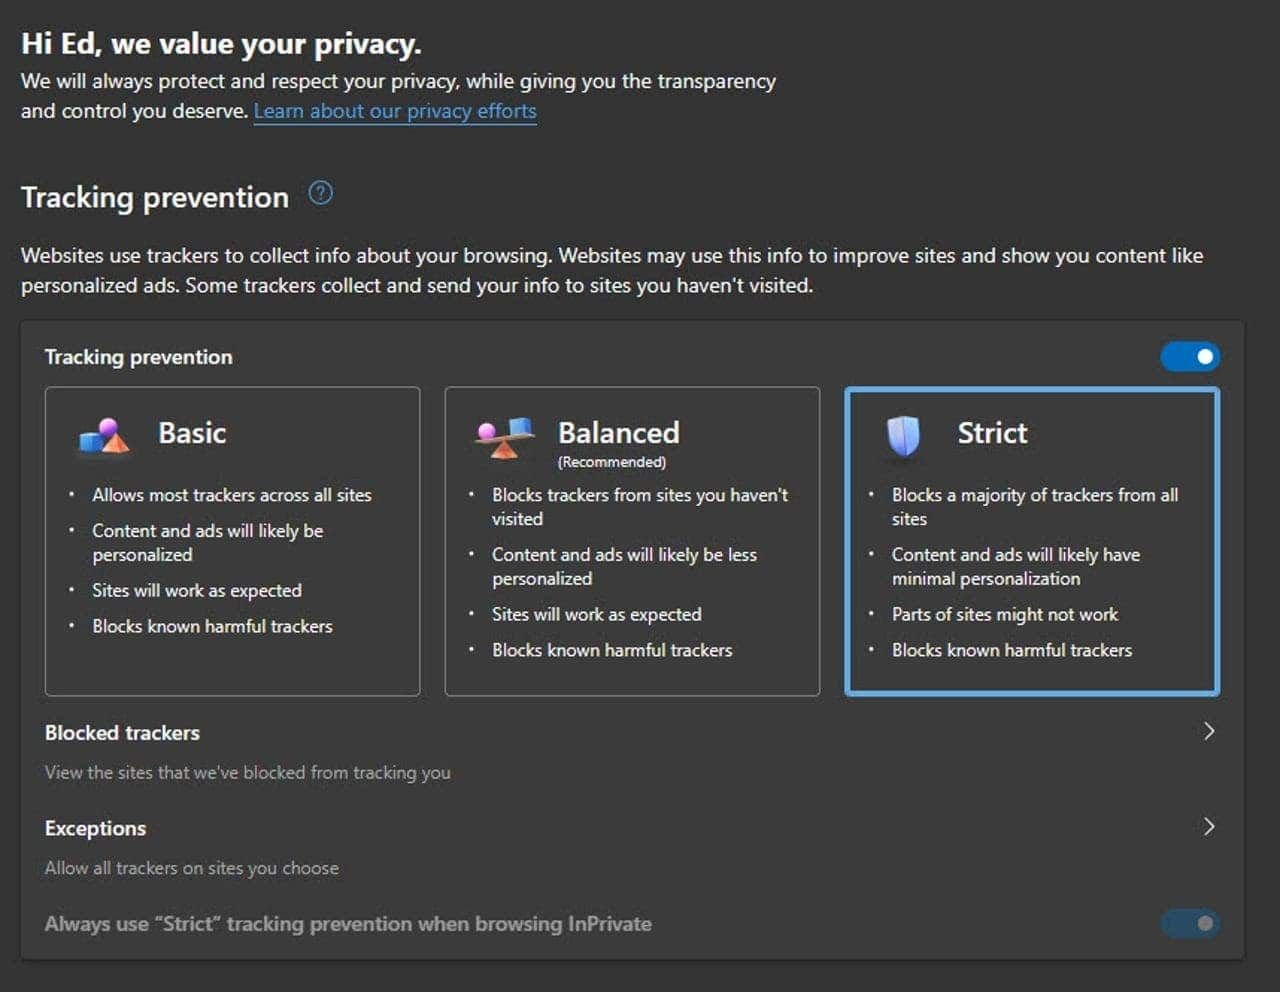Select the Basic title text
The image size is (1280, 992).
(192, 433)
